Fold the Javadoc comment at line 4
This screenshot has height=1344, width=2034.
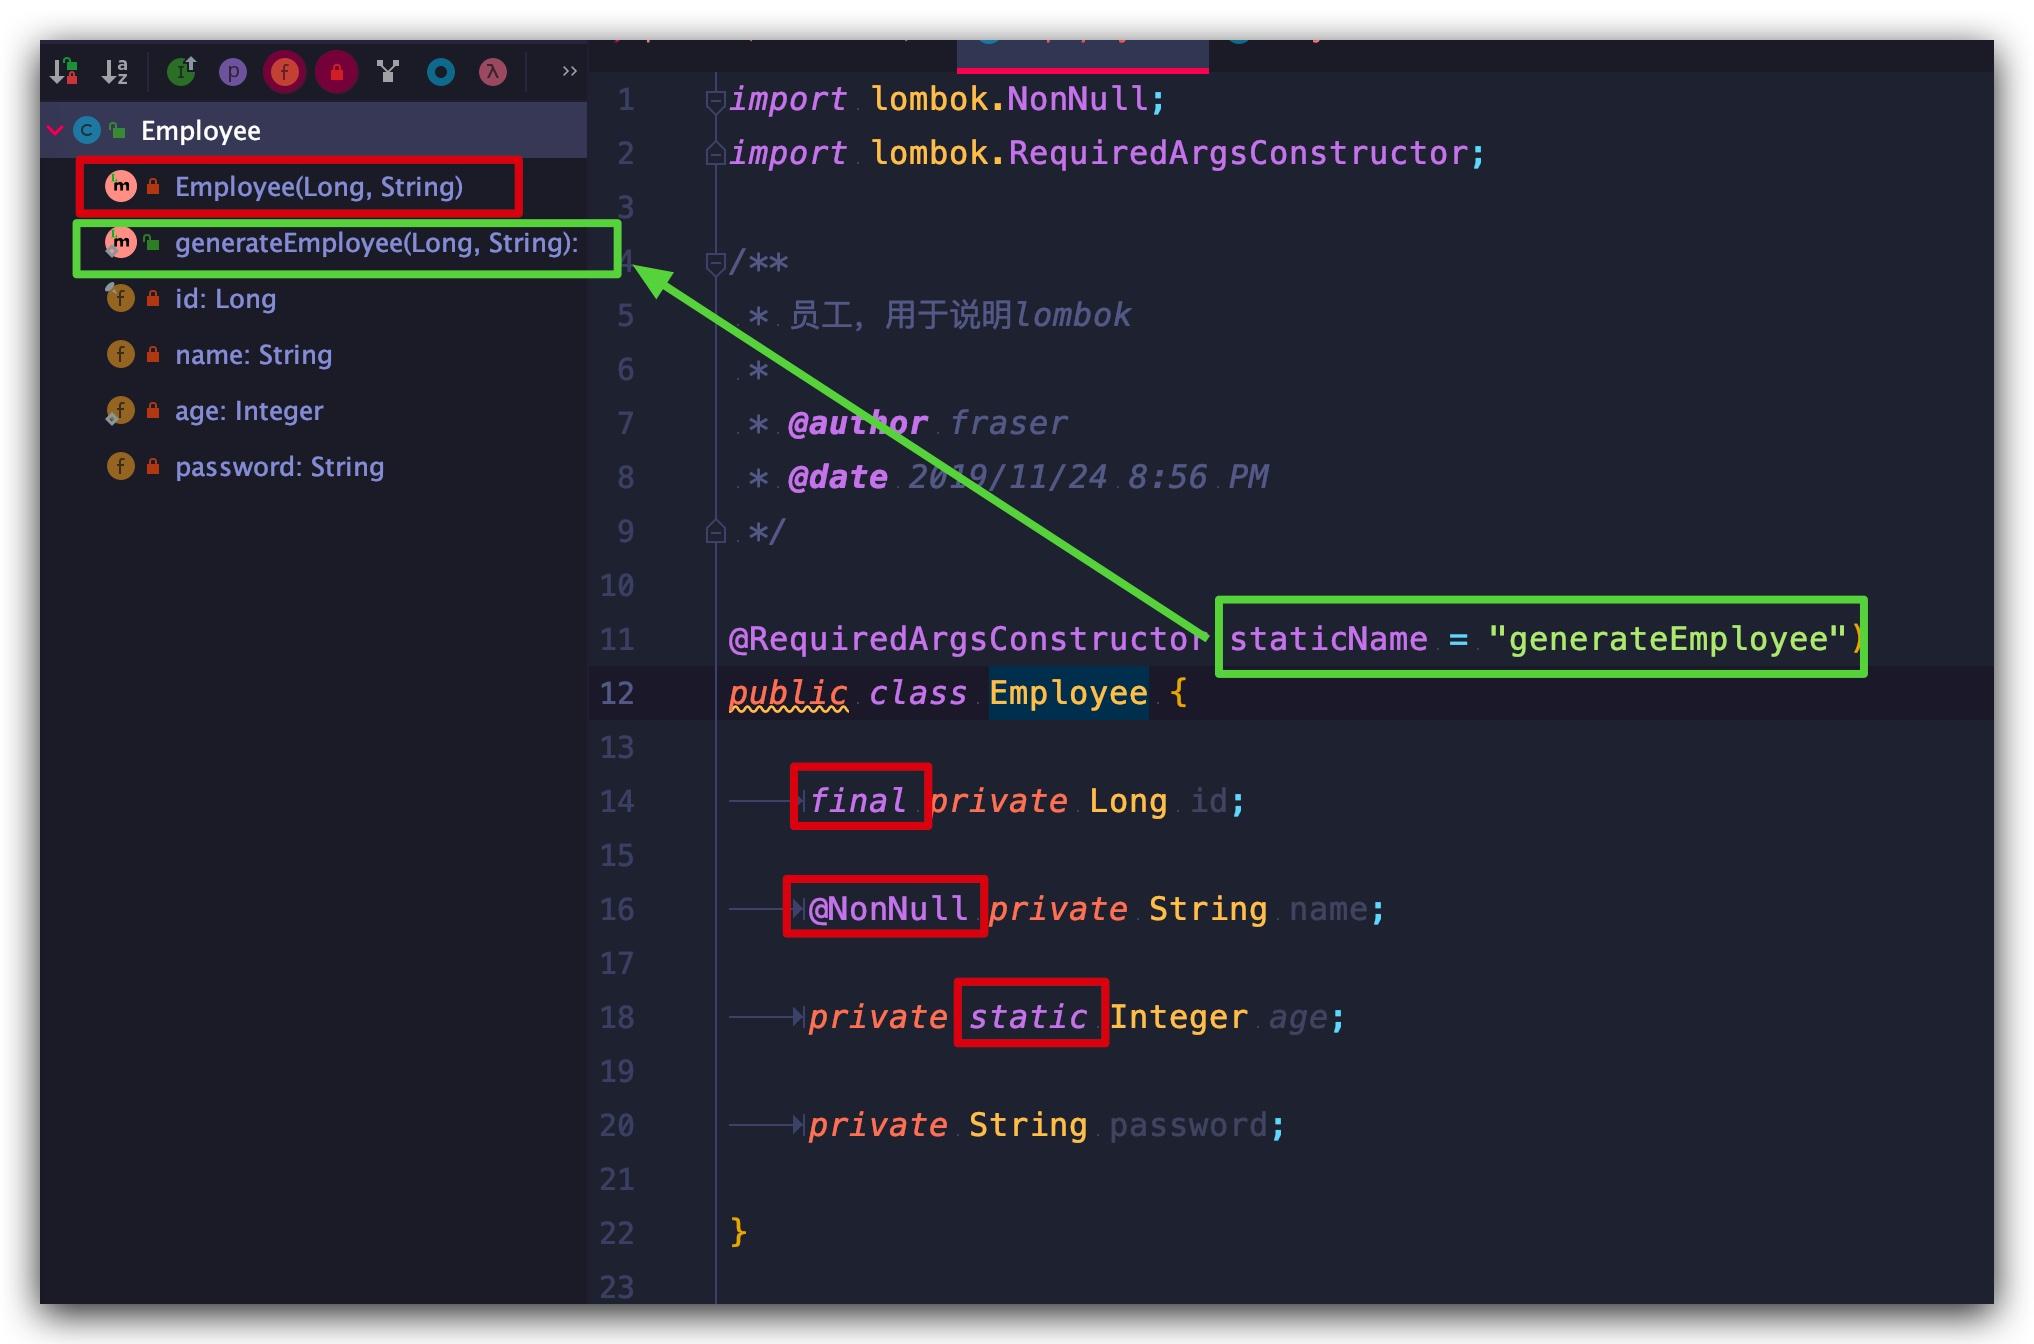click(714, 263)
